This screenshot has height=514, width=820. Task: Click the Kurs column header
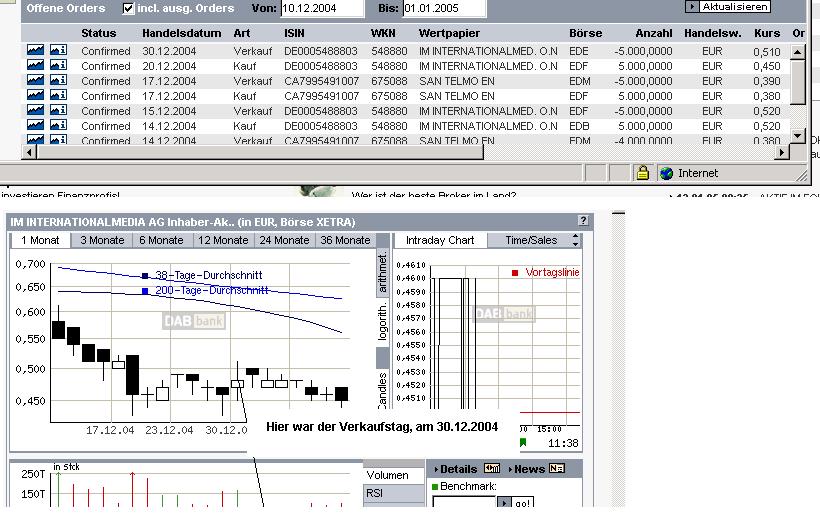pos(767,33)
